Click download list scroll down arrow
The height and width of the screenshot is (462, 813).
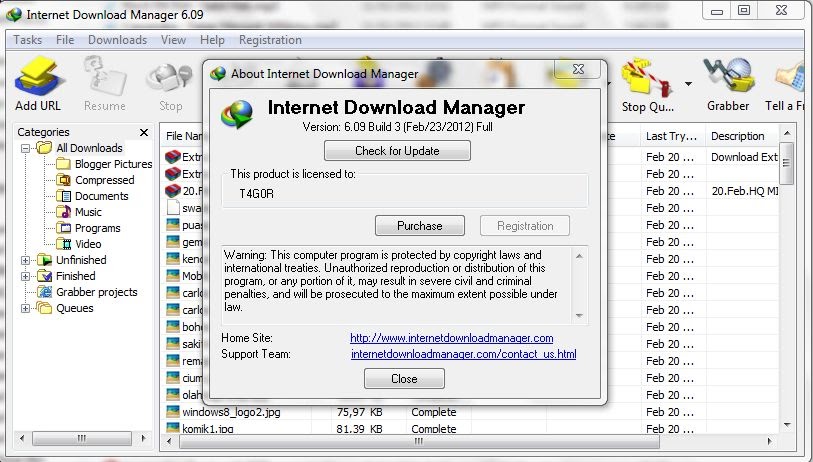(787, 425)
